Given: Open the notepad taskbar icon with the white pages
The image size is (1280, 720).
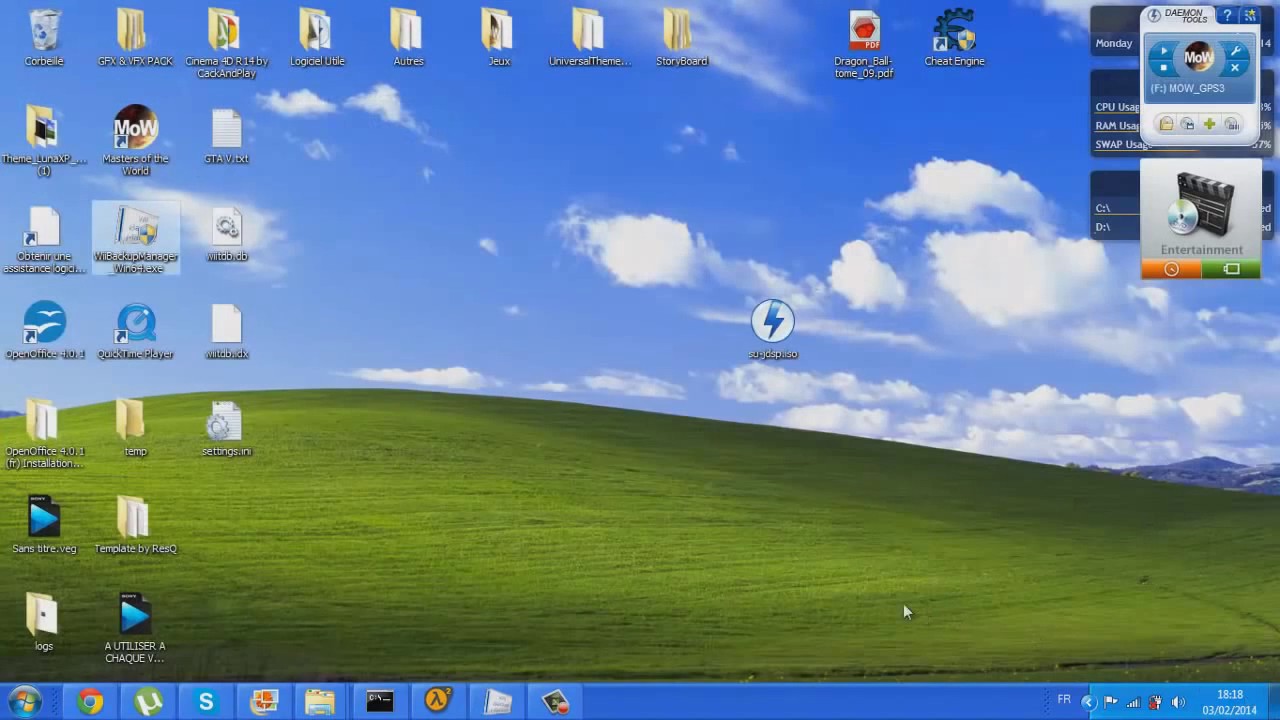Looking at the screenshot, I should point(497,702).
